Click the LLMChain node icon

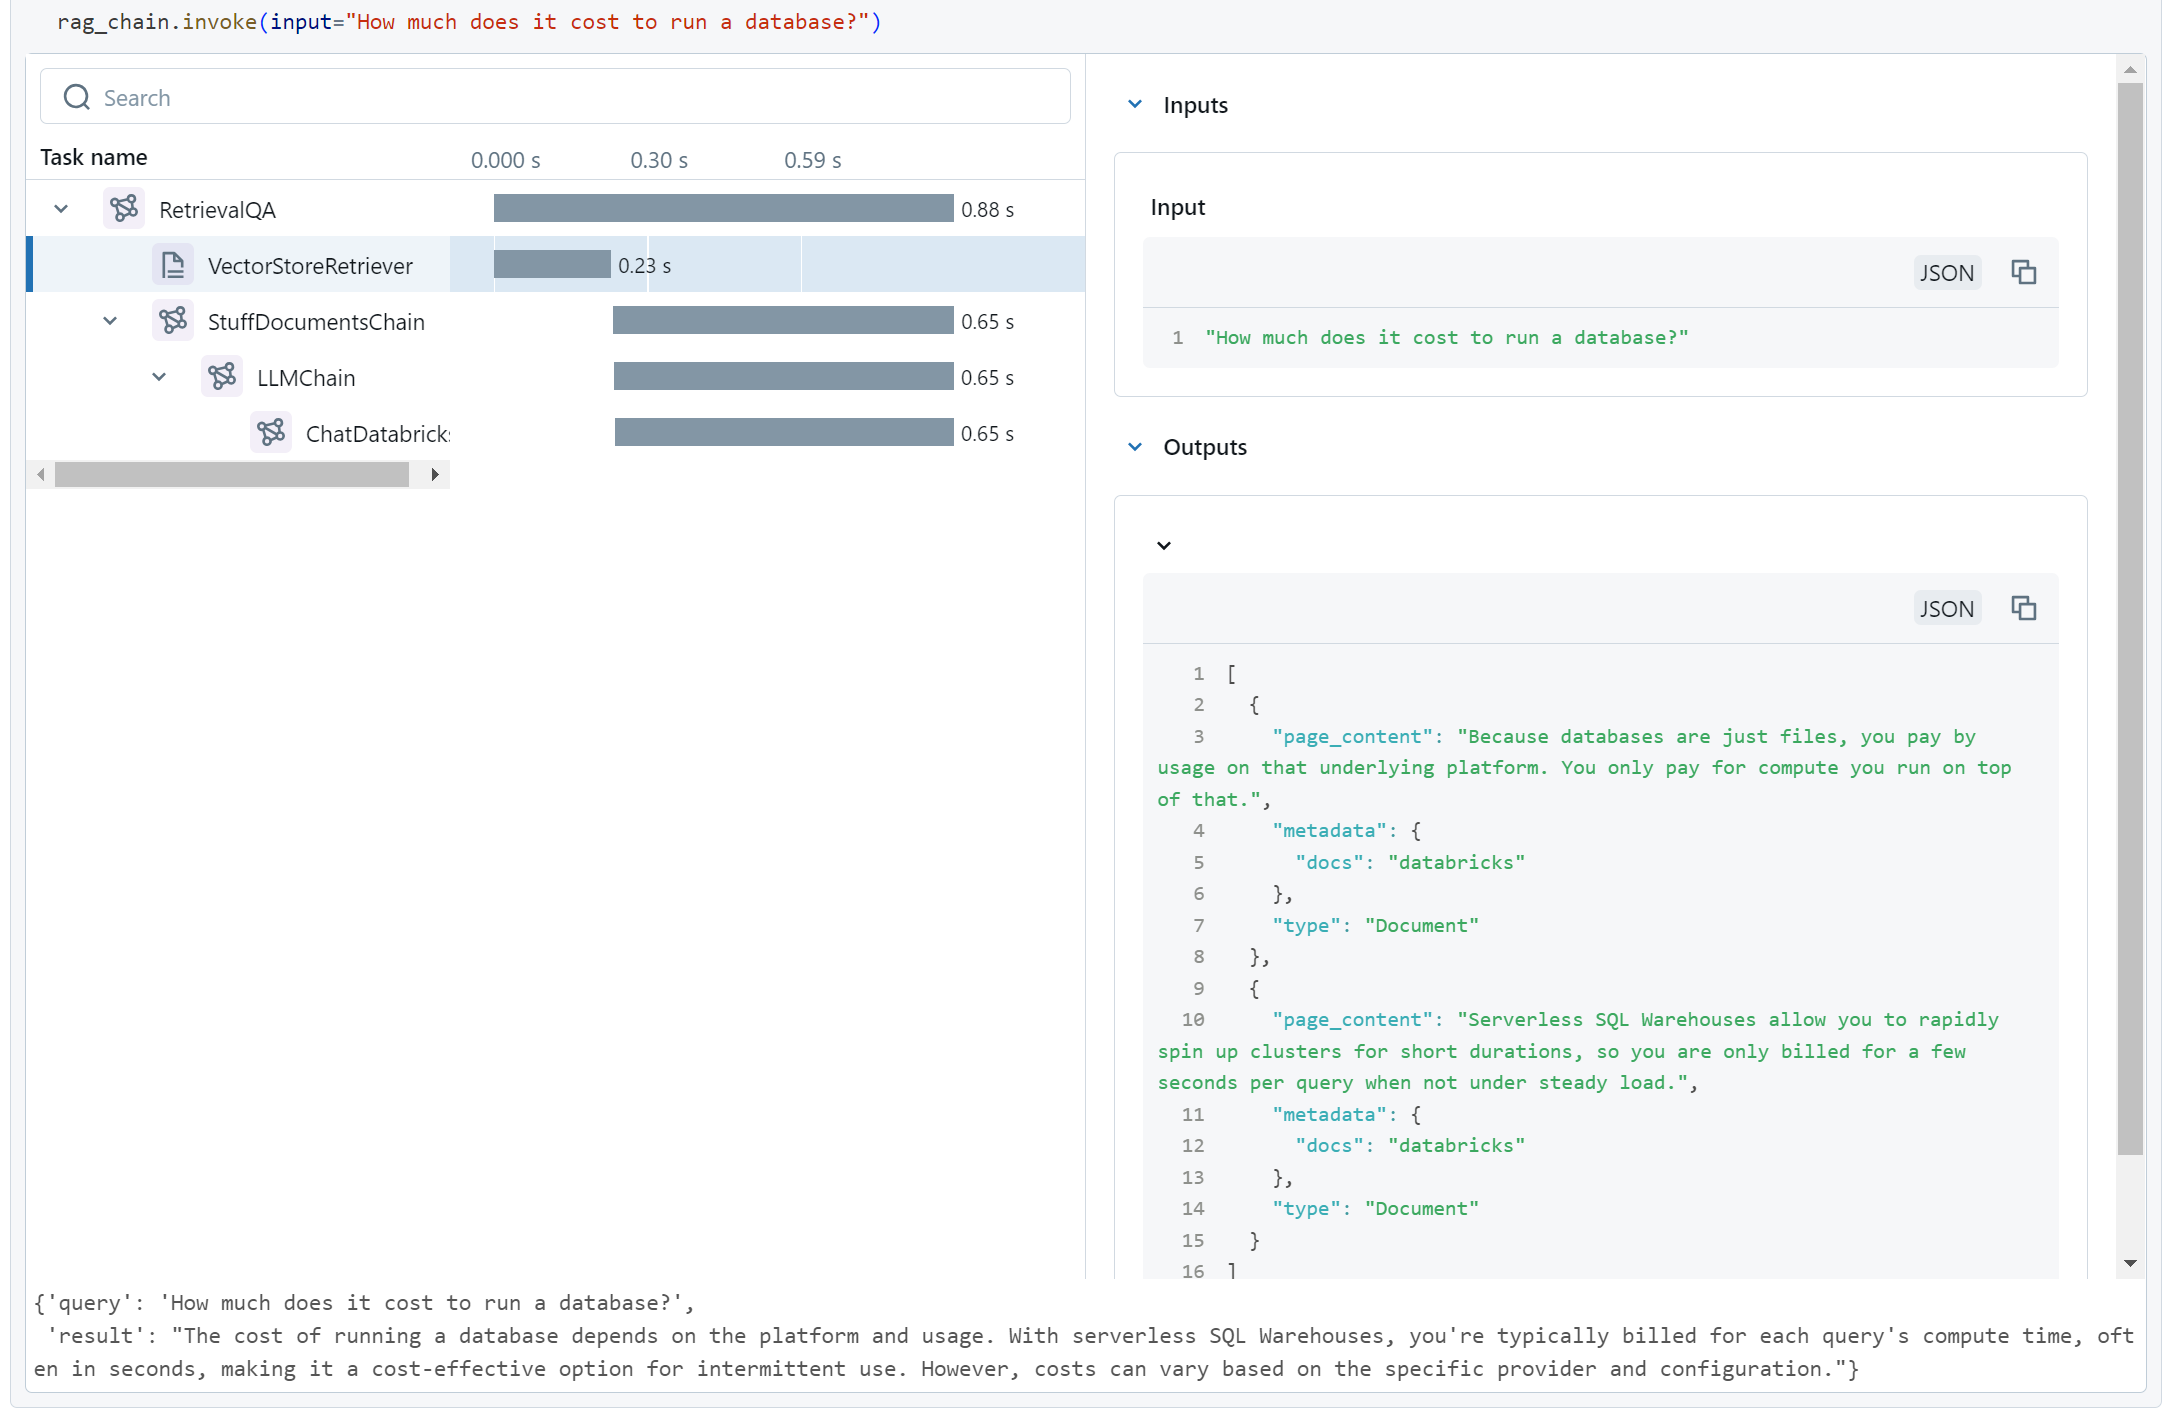[222, 377]
